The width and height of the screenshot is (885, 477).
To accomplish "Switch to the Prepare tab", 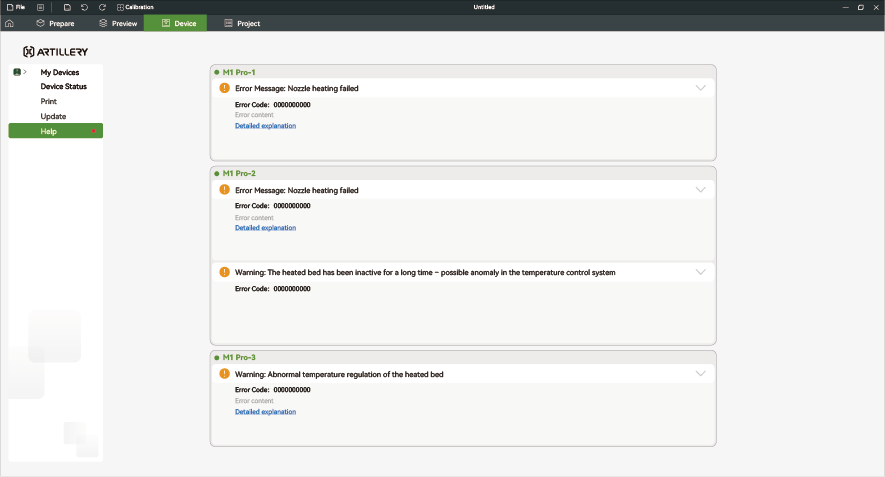I will pyautogui.click(x=55, y=23).
